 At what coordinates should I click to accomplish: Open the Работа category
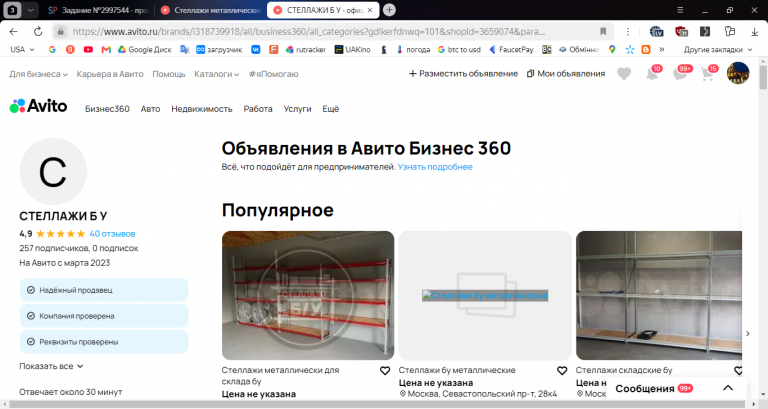258,109
